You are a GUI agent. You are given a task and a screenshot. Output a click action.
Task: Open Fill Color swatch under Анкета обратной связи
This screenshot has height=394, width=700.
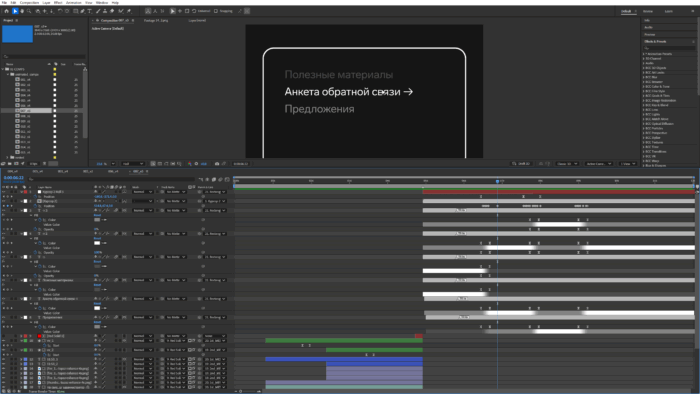[x=97, y=308]
